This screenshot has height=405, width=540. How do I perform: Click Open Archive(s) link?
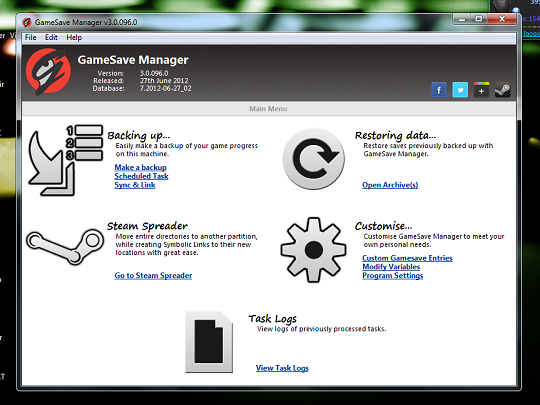pos(390,185)
